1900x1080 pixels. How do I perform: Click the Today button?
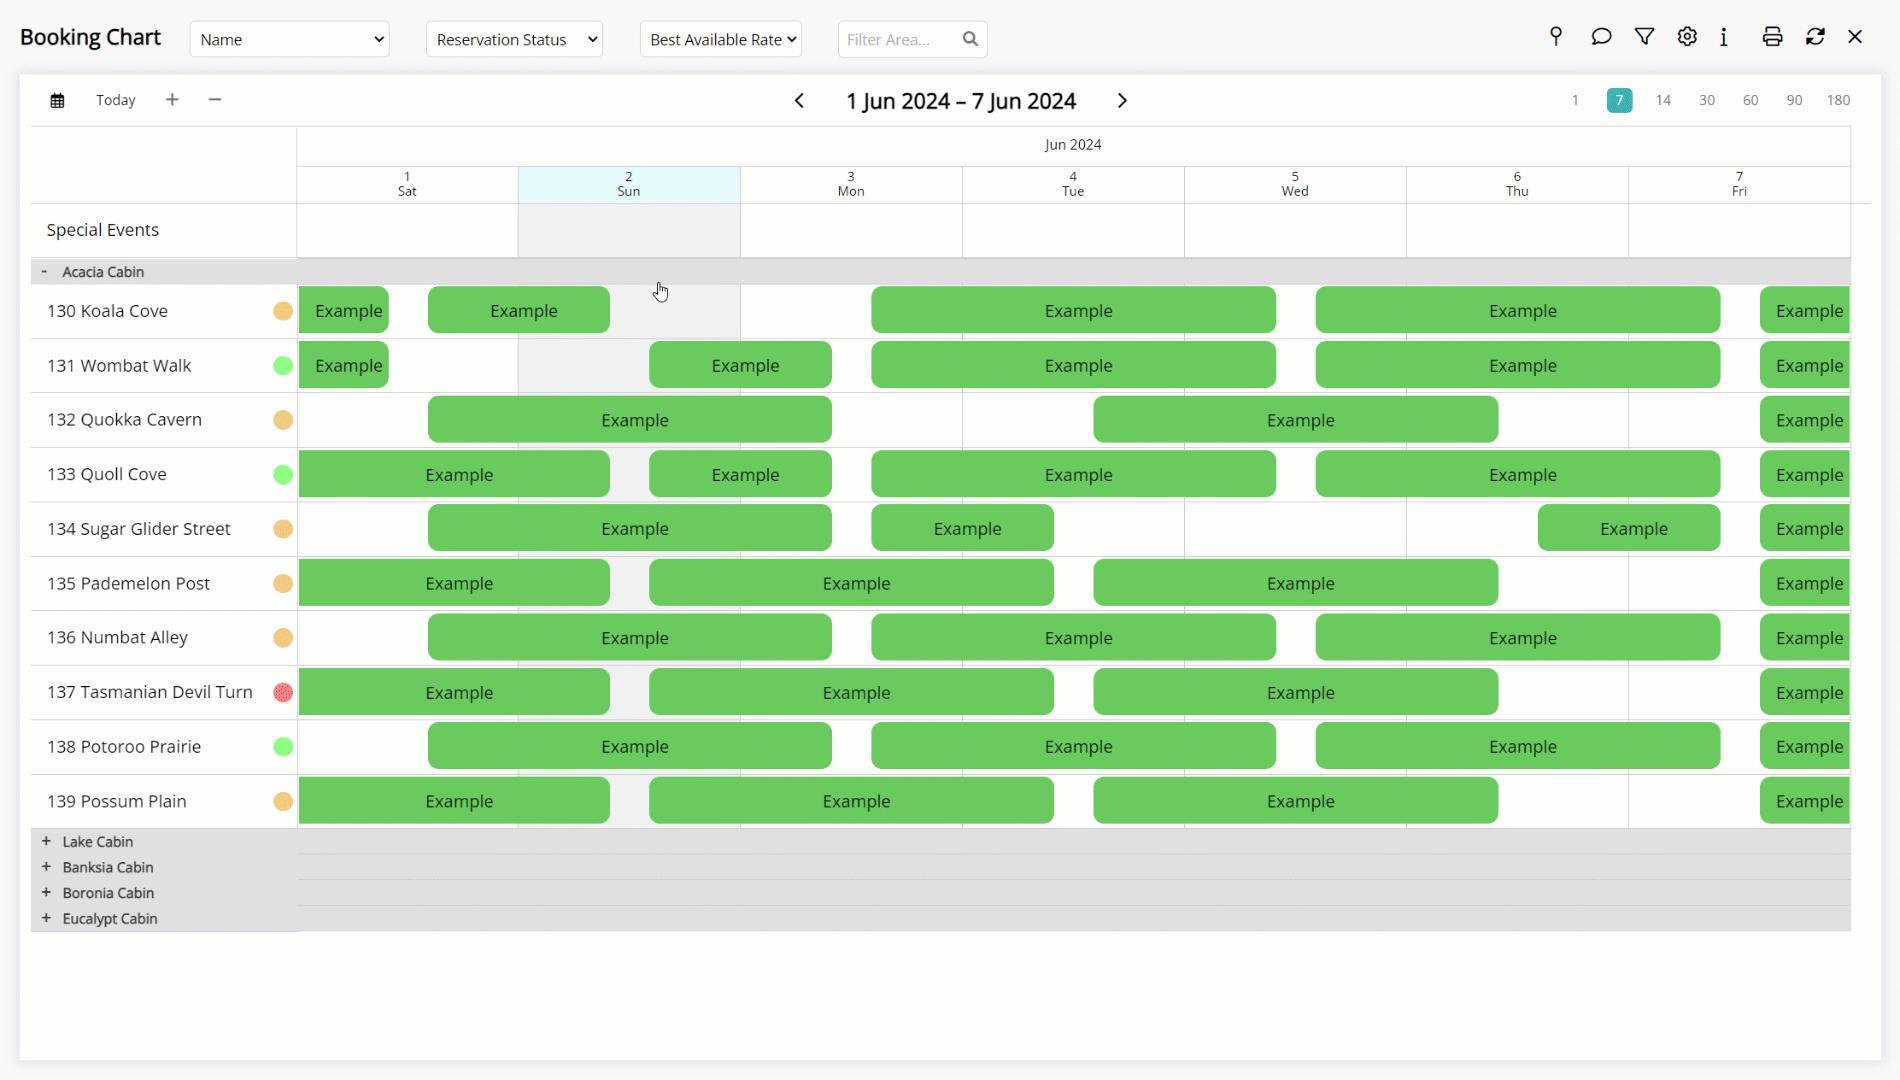(116, 100)
